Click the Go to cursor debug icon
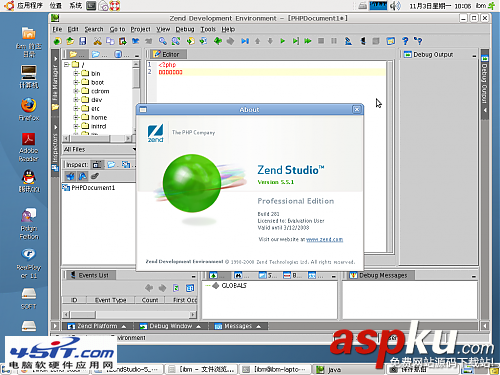Screen dimensions: 500x375 295,41
